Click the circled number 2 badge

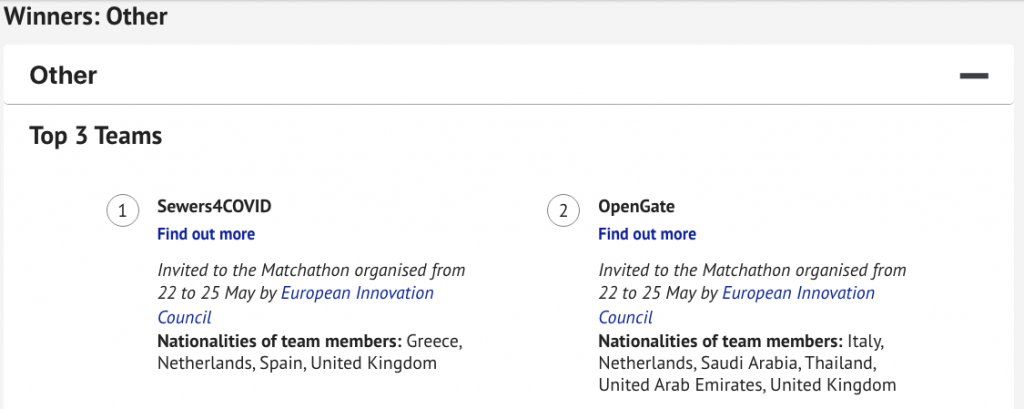point(563,211)
